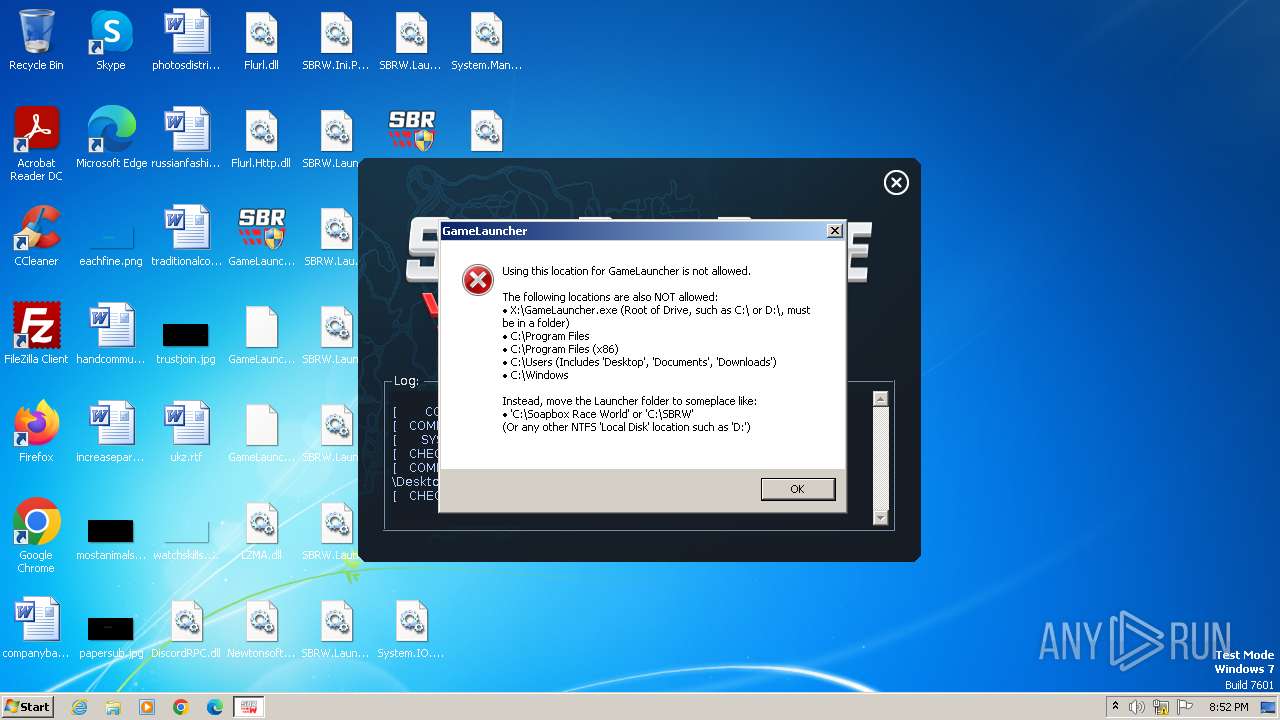Select the companyba... Word document icon

tap(36, 628)
